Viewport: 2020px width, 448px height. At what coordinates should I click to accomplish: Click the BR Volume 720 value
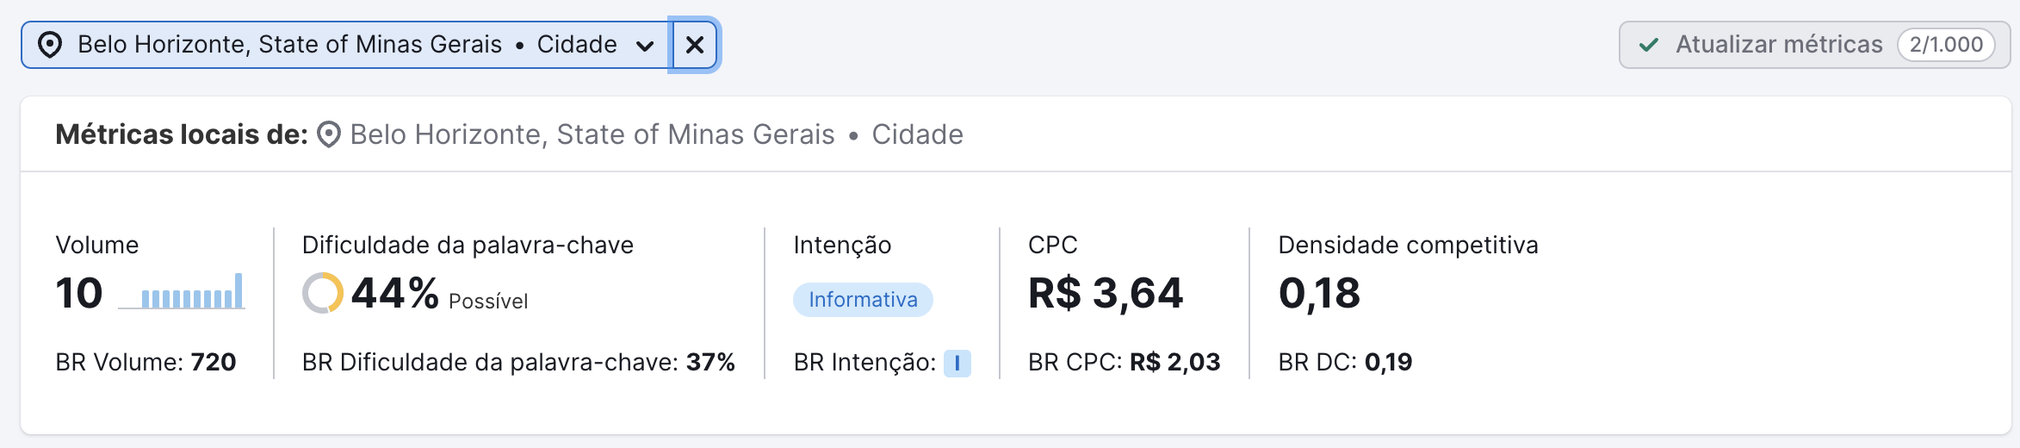pyautogui.click(x=213, y=362)
